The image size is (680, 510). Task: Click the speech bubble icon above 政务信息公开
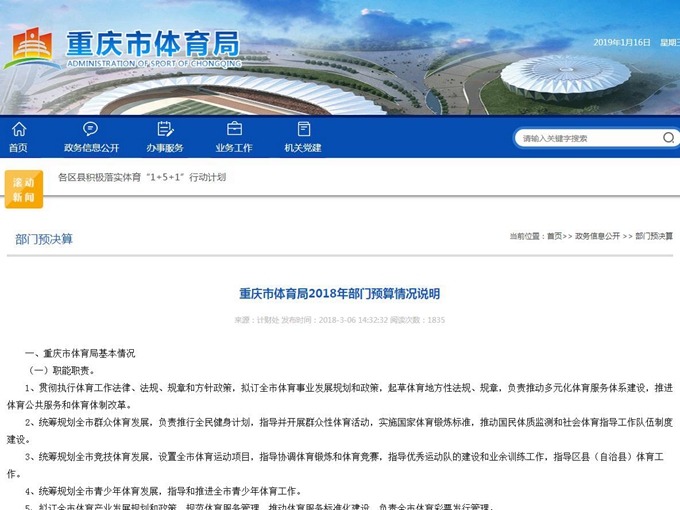[x=90, y=129]
